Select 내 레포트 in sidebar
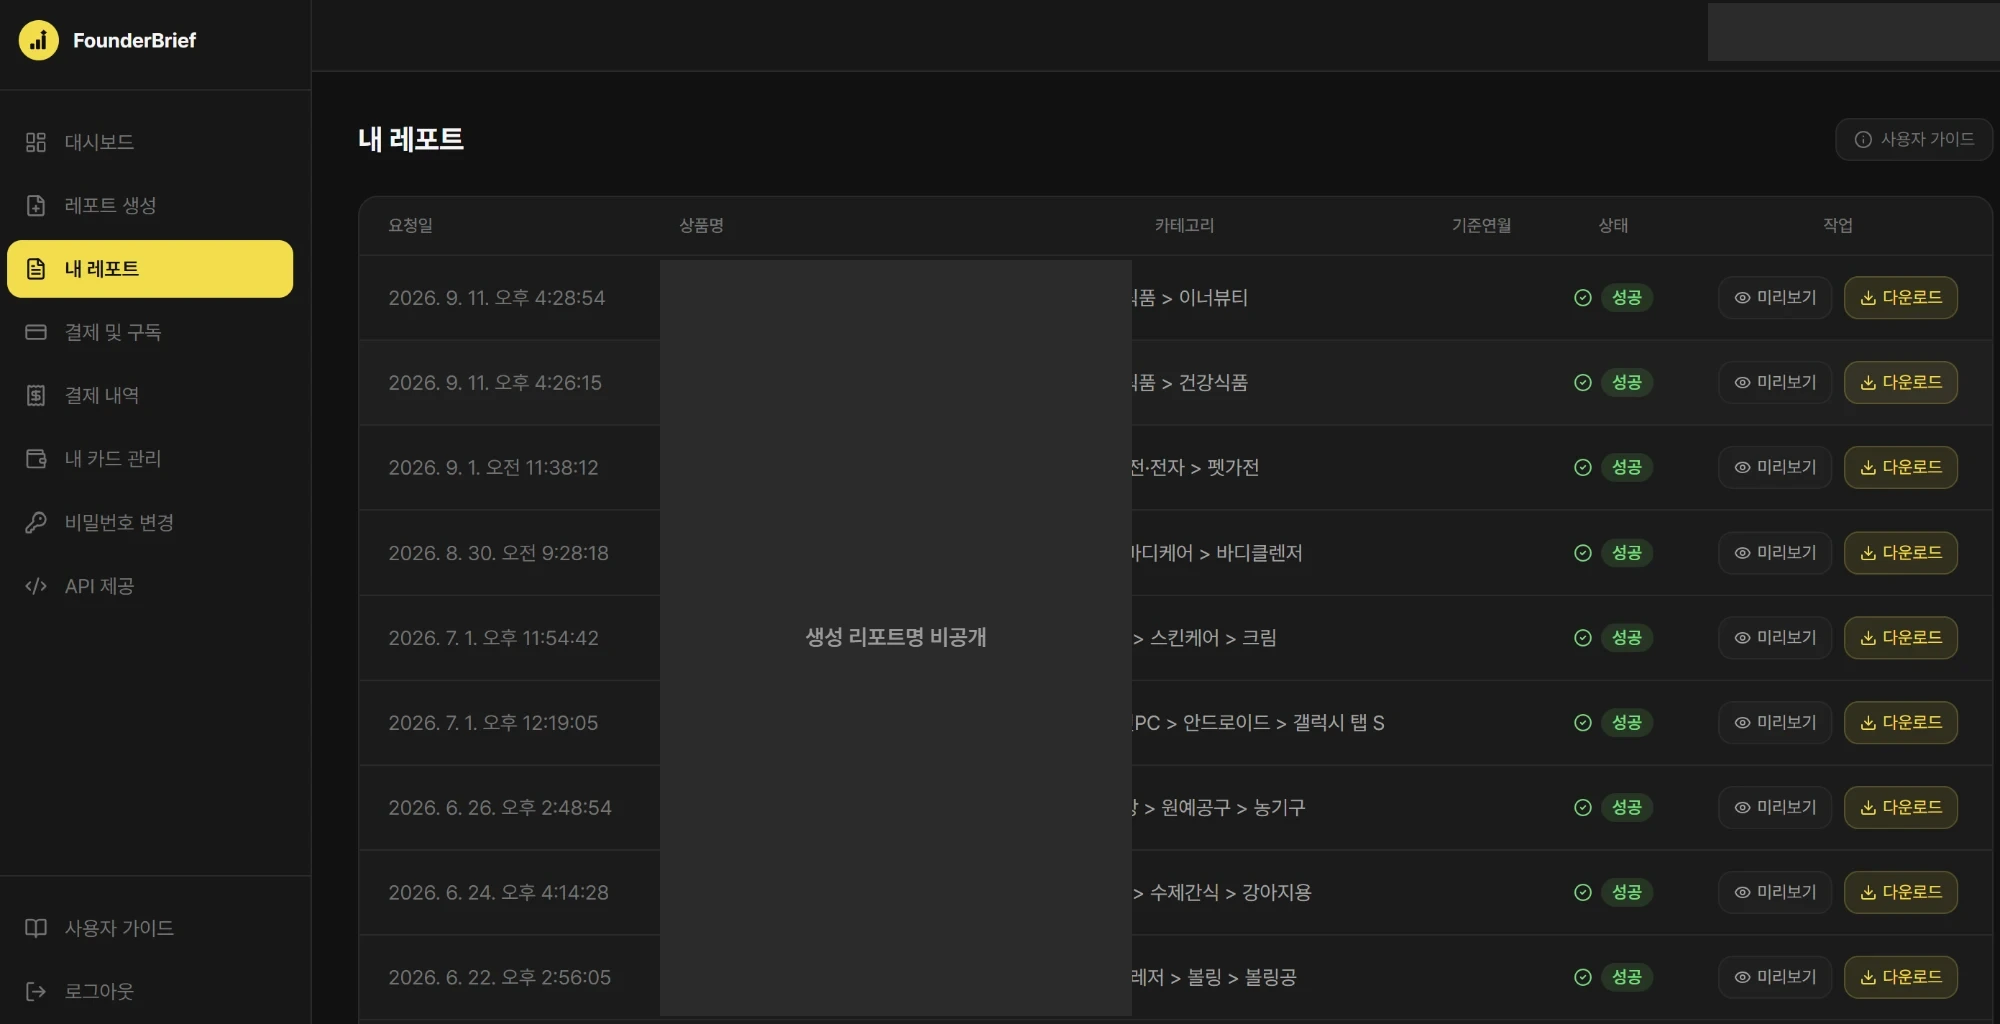2000x1024 pixels. (150, 269)
